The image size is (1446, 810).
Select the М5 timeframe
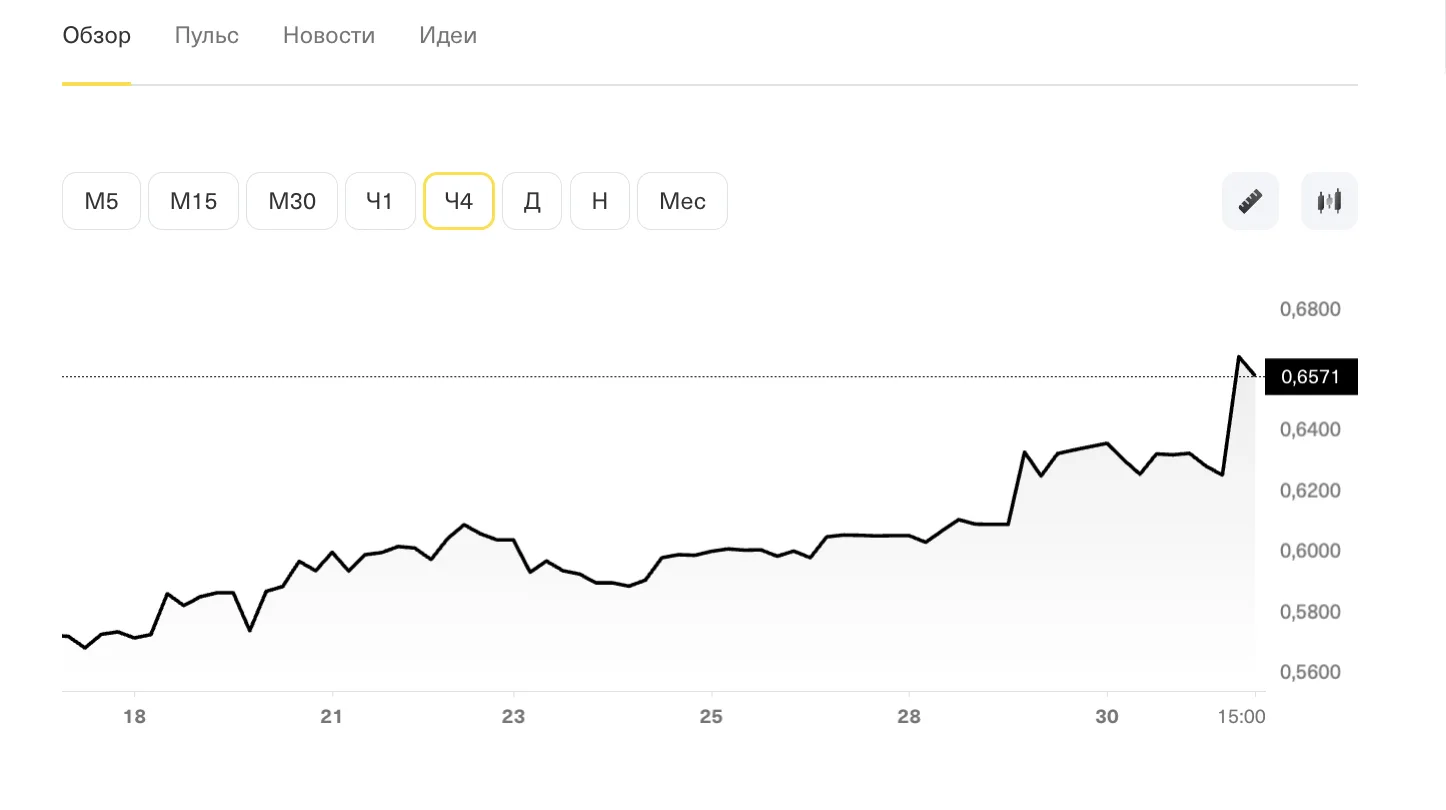point(101,201)
